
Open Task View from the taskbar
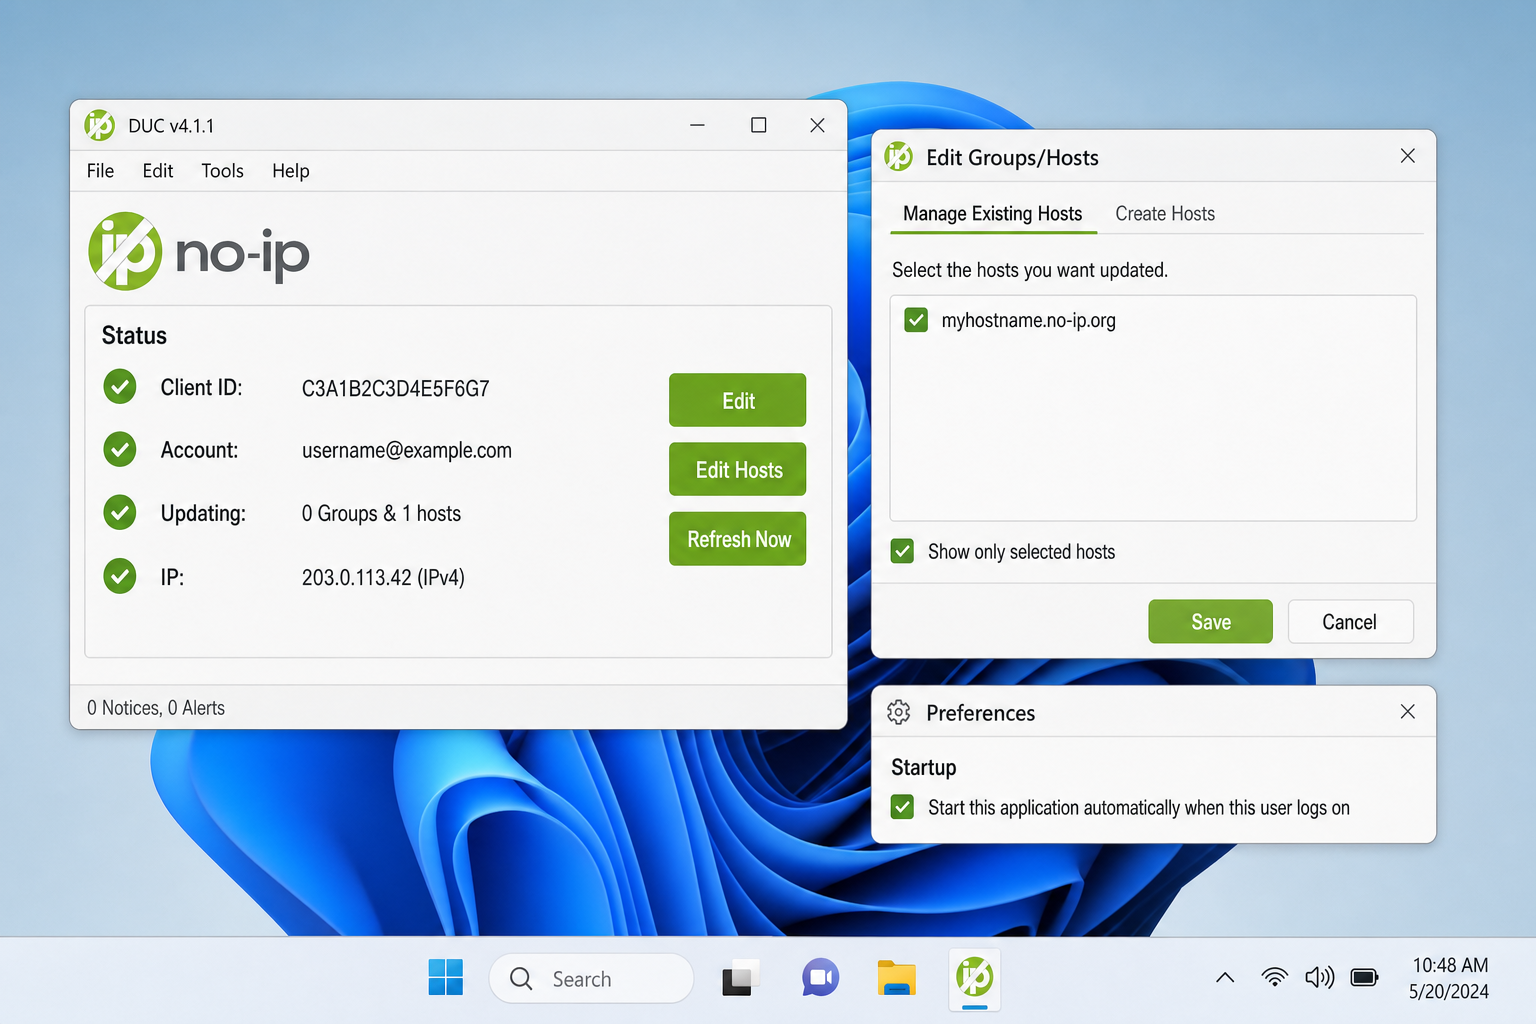pos(739,978)
